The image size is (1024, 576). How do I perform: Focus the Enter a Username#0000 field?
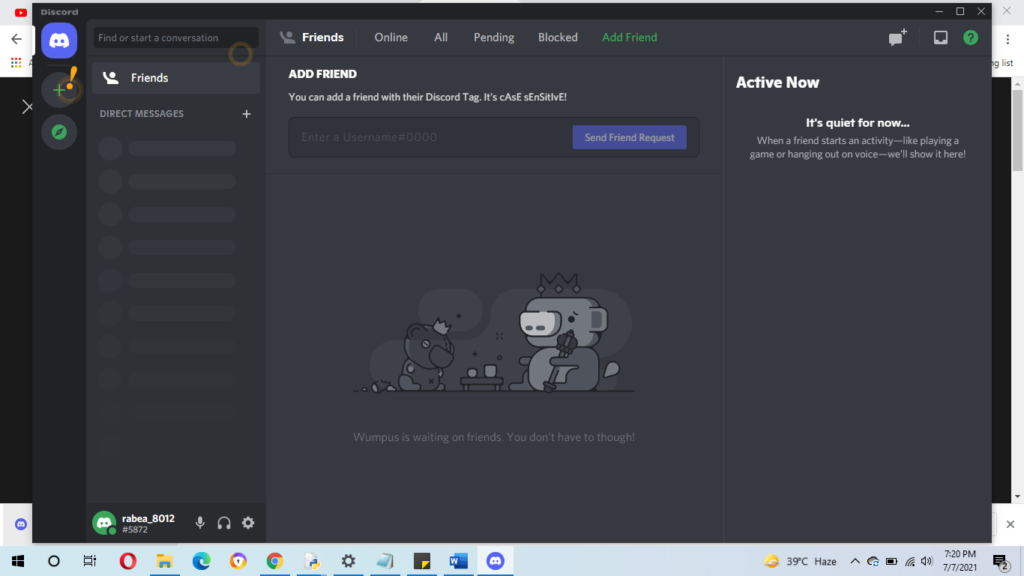pyautogui.click(x=431, y=137)
